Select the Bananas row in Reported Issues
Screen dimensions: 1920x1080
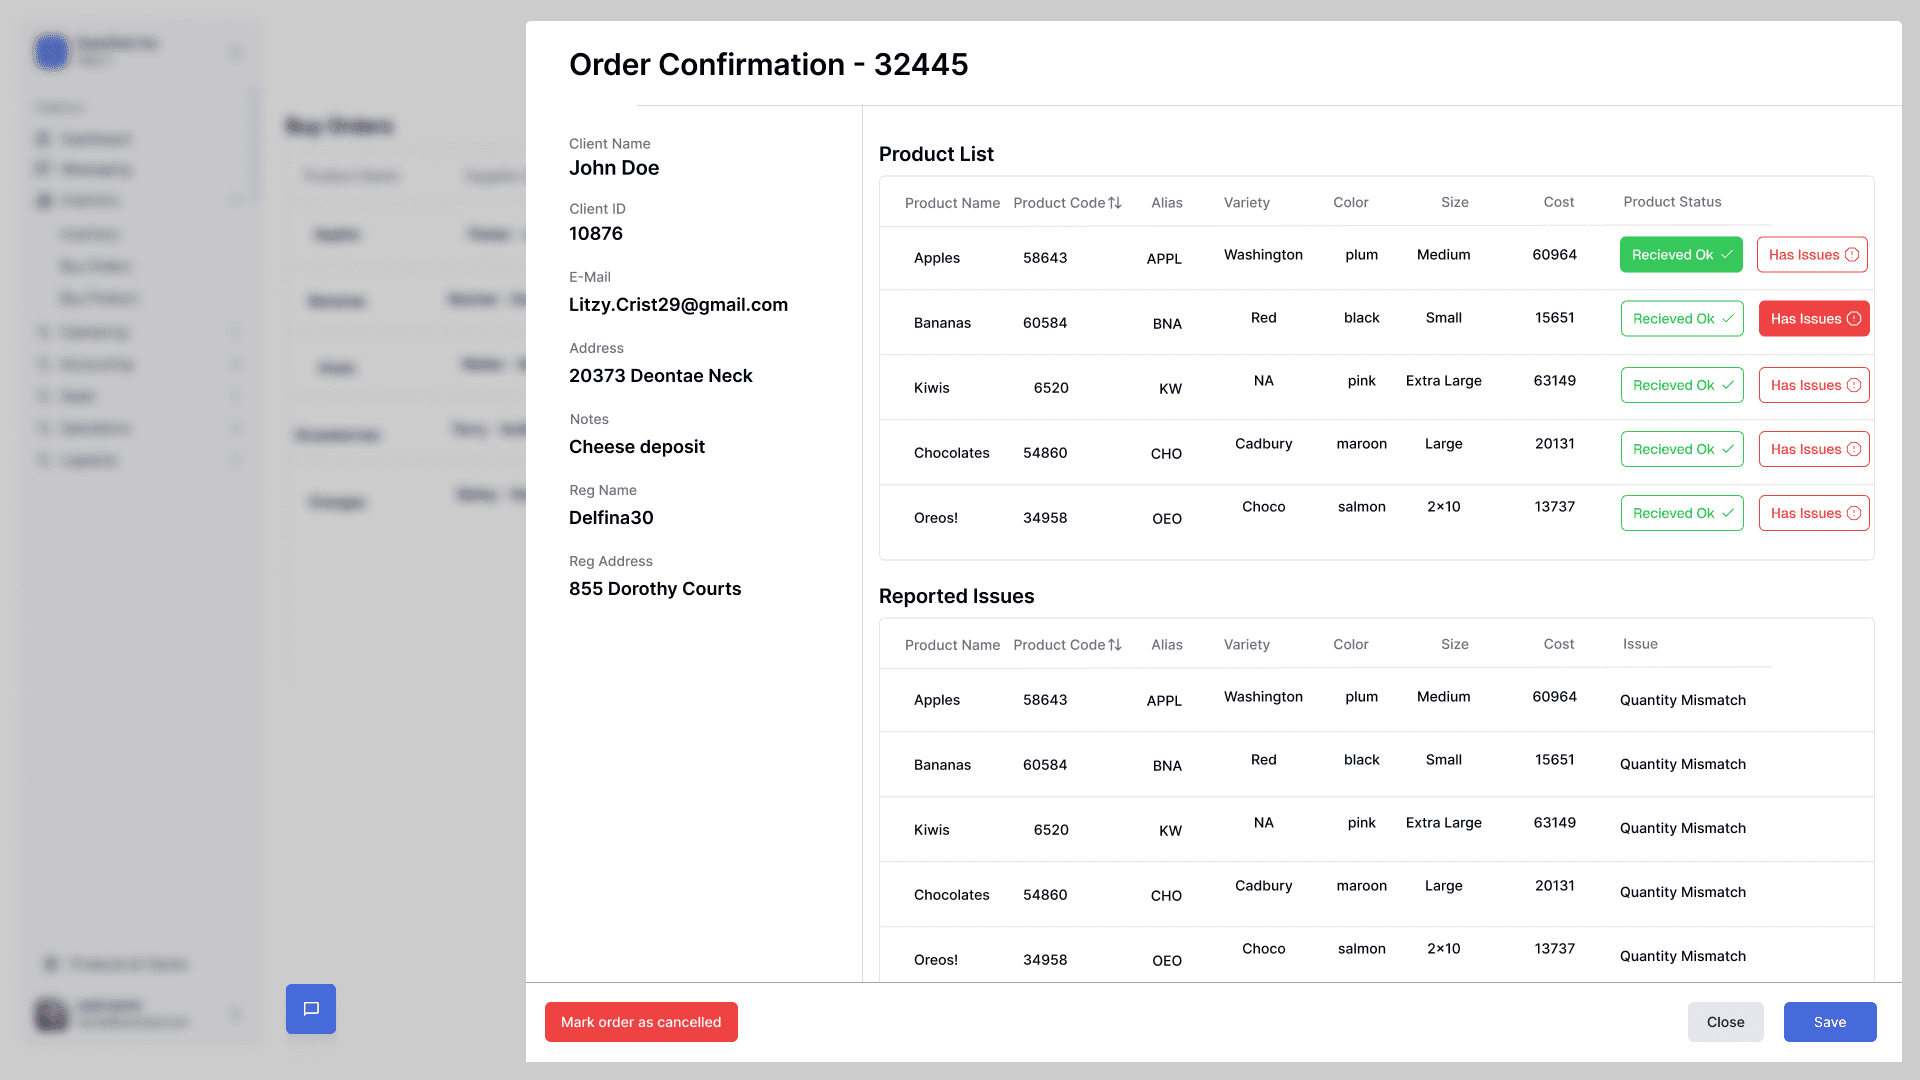coord(942,765)
